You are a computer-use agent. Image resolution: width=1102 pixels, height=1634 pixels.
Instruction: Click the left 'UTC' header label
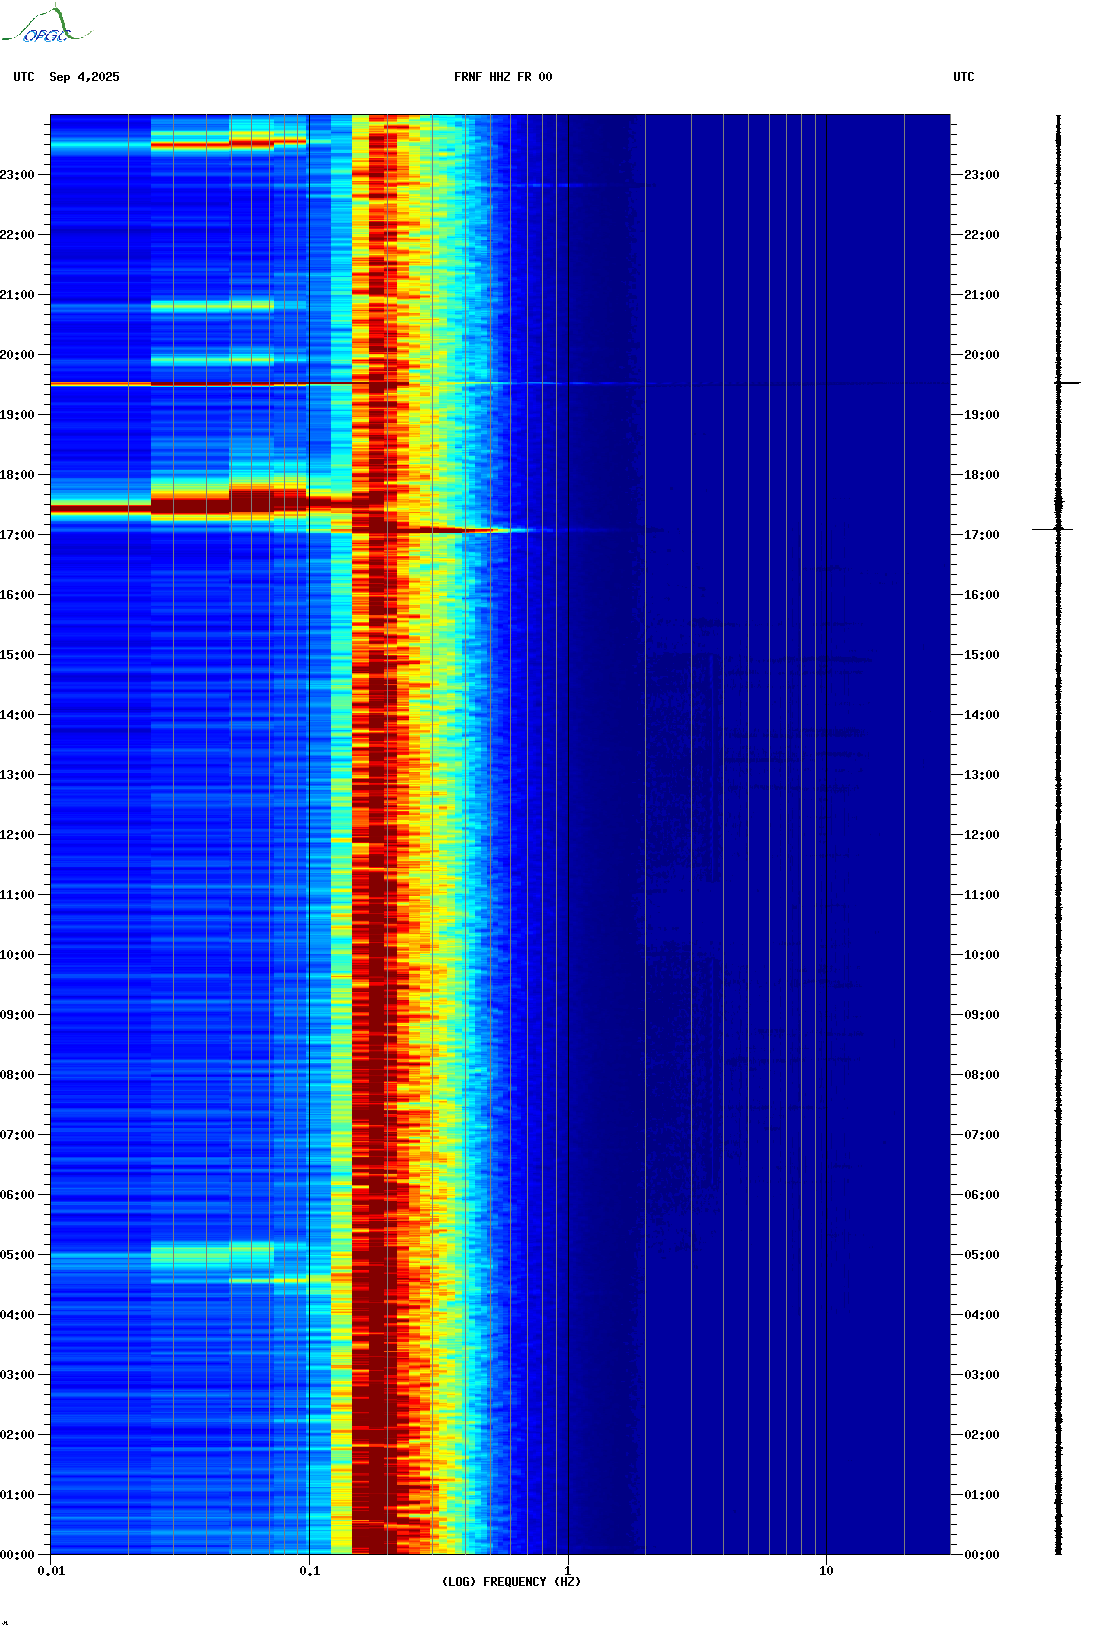coord(24,77)
